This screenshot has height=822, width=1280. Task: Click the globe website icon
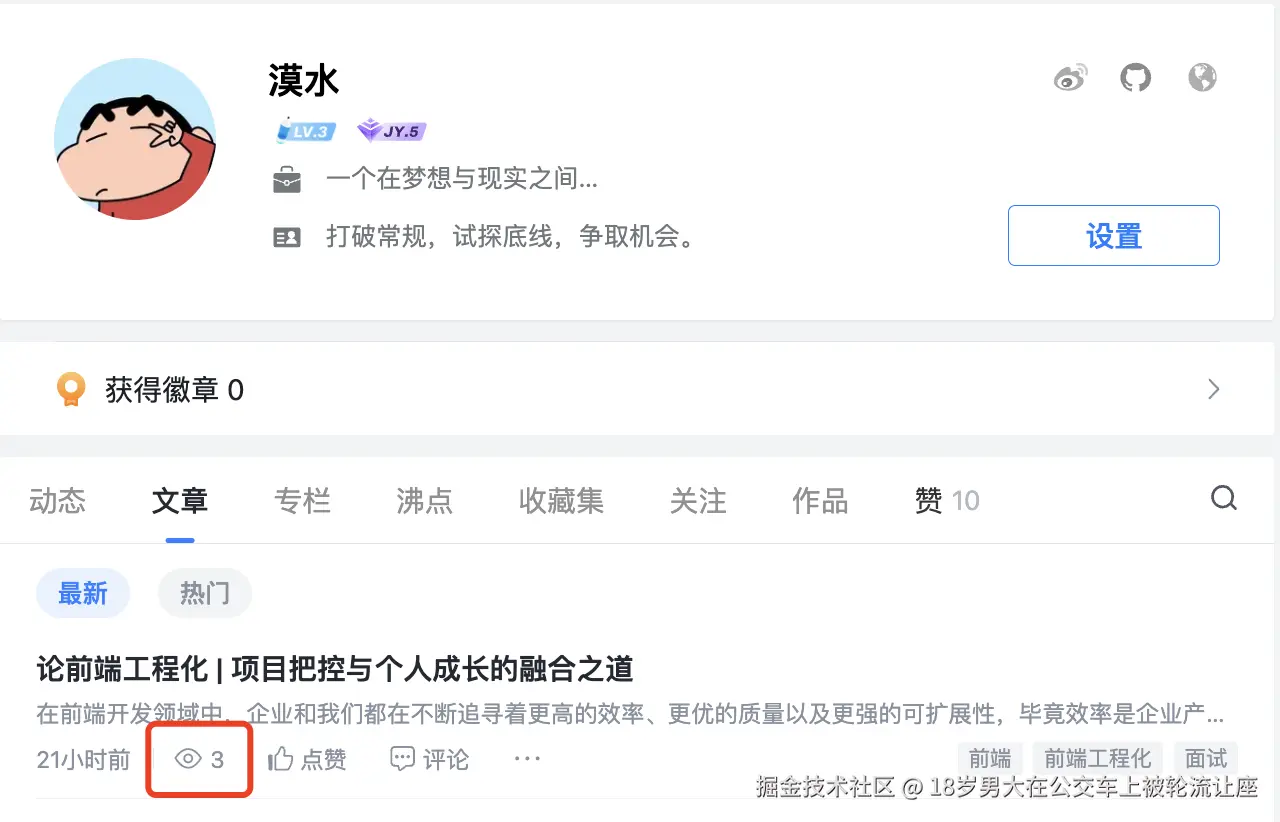click(1202, 76)
